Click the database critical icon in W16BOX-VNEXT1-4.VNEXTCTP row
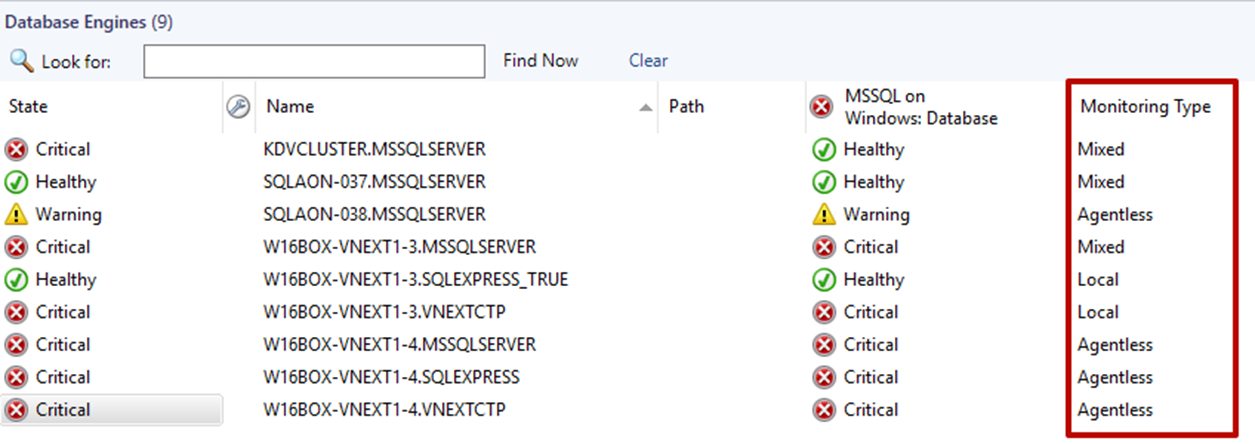 click(x=824, y=410)
